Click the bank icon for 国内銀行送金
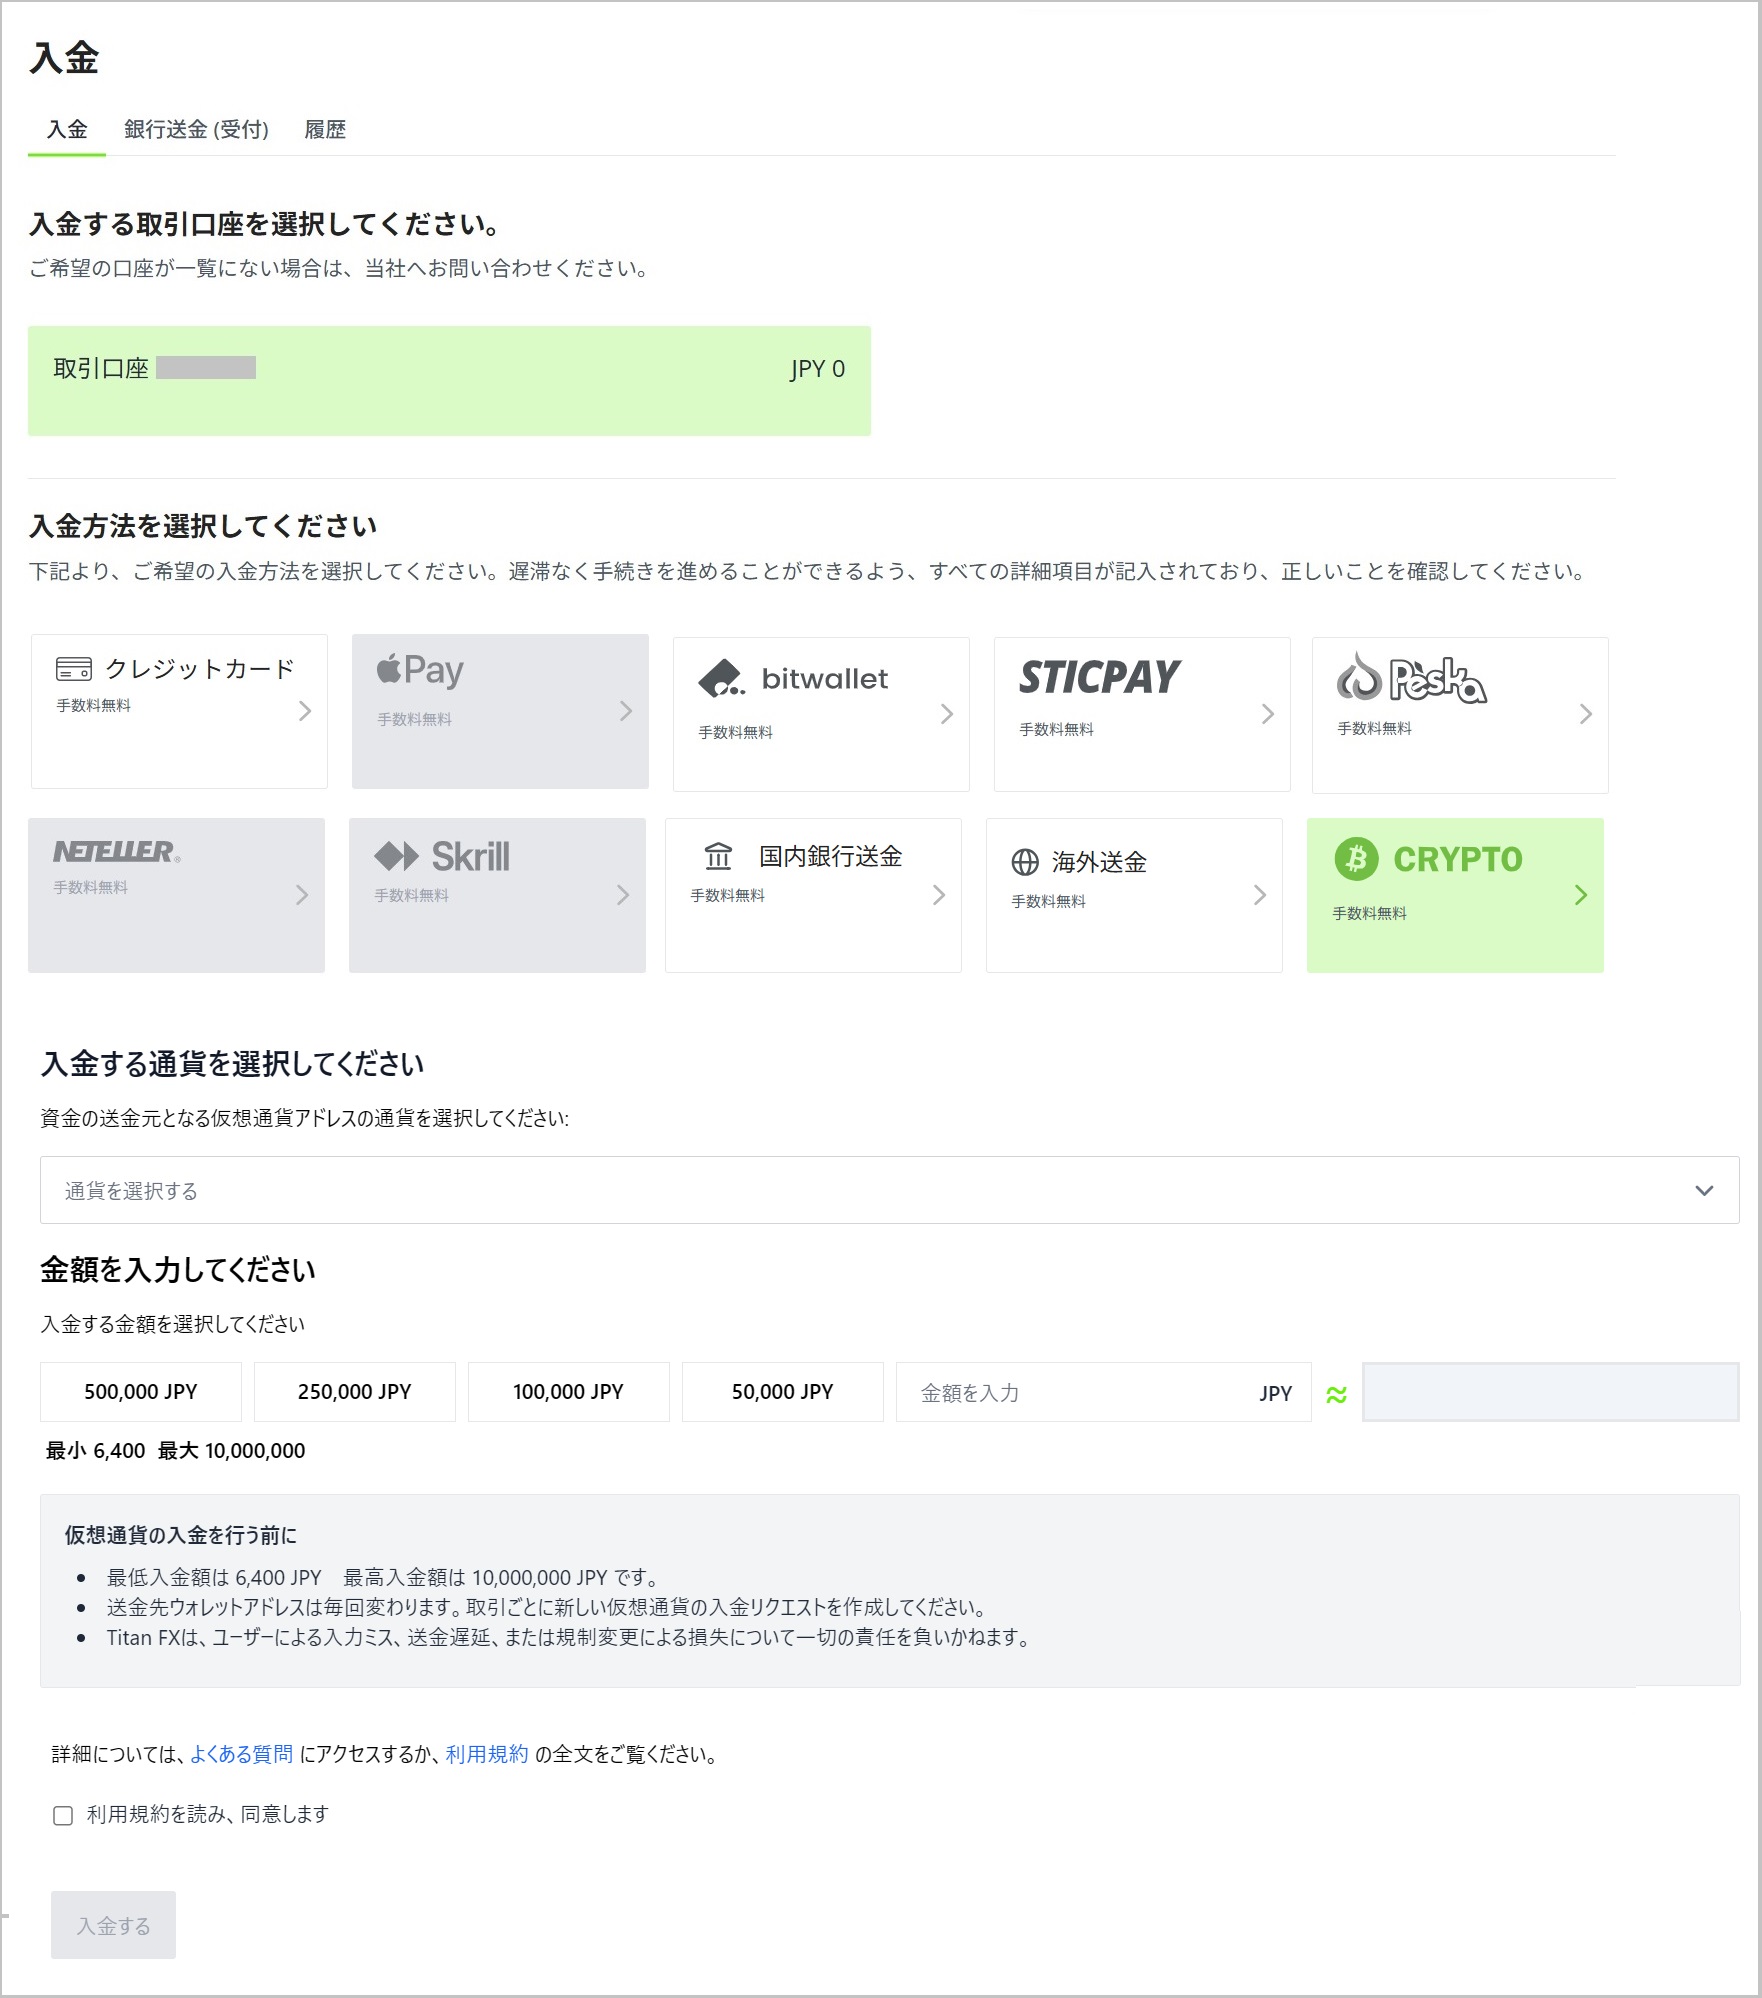Screen dimensions: 1762x1998 718,857
